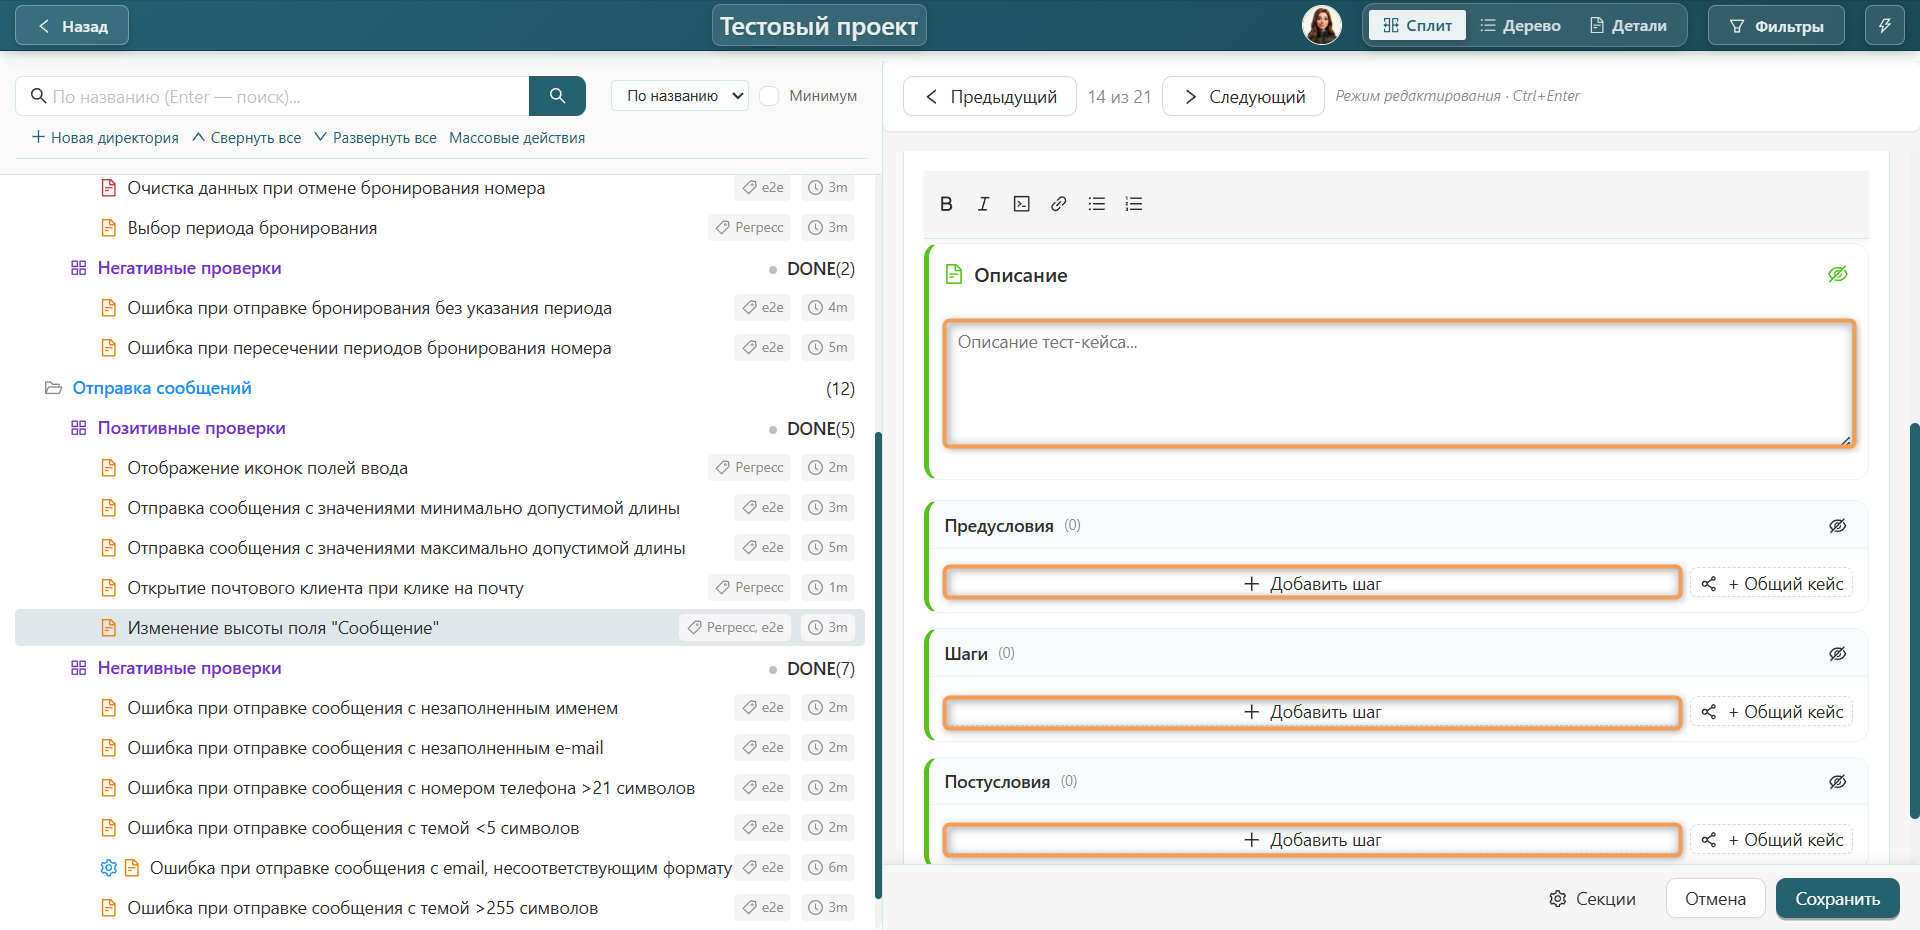Open Тестовый проект title
Viewport: 1920px width, 930px height.
[819, 26]
